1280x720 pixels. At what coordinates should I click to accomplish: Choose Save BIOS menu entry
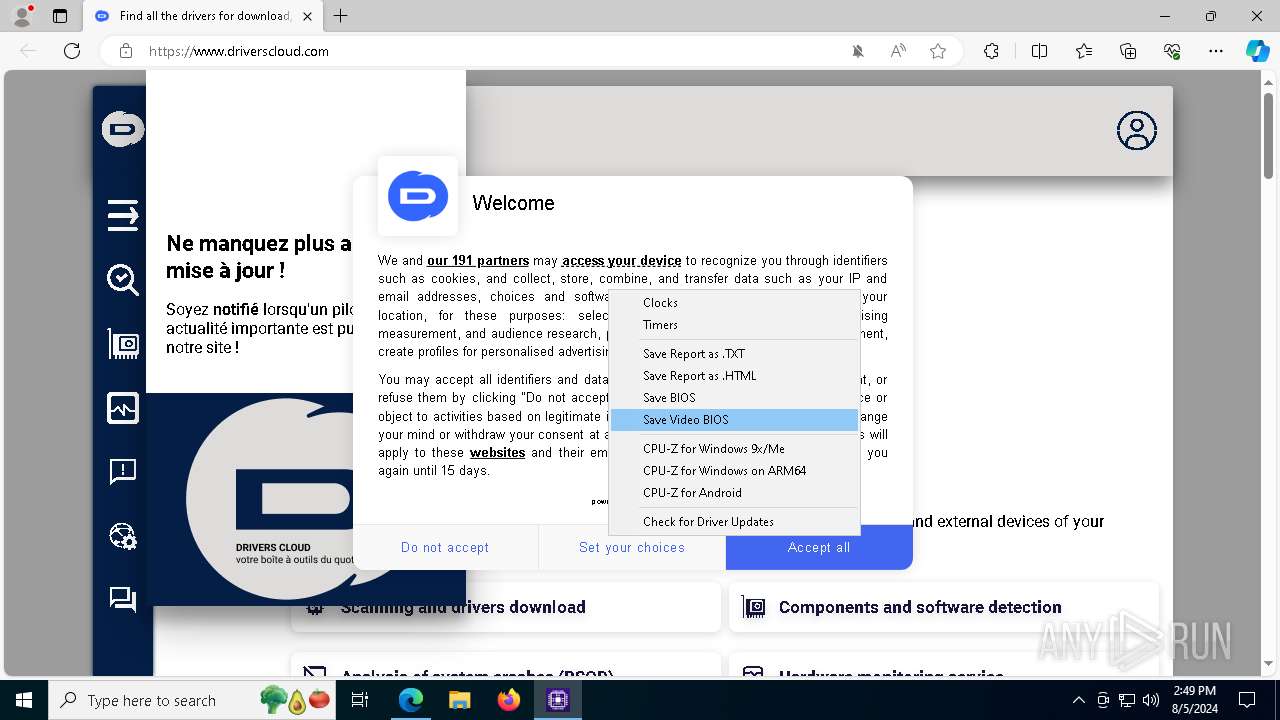734,398
